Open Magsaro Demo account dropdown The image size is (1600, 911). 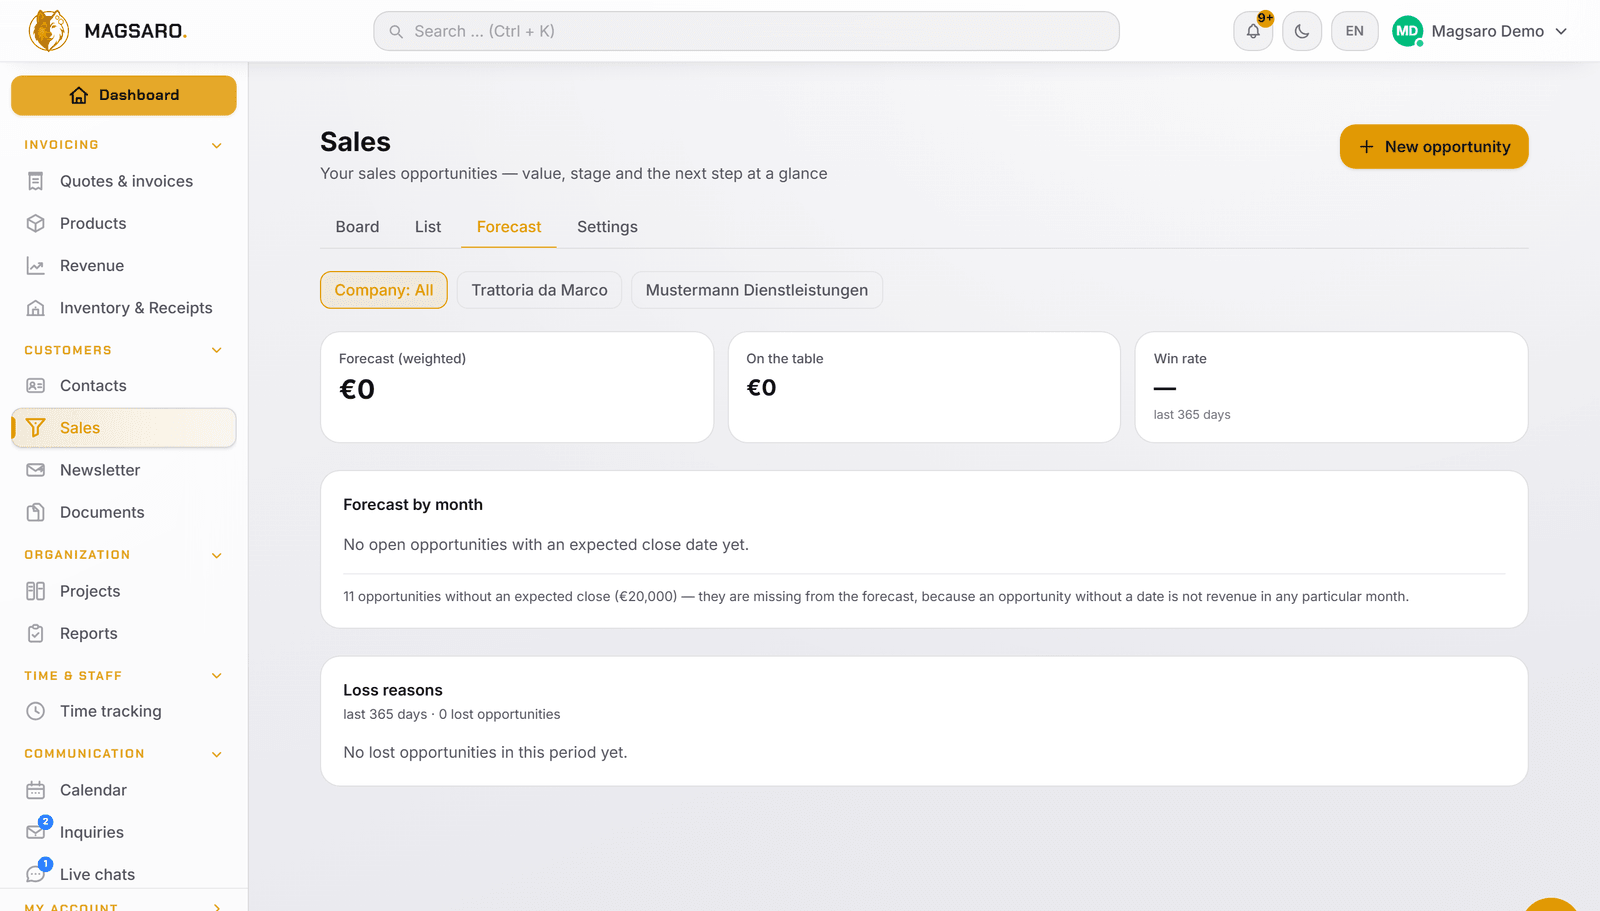tap(1480, 31)
